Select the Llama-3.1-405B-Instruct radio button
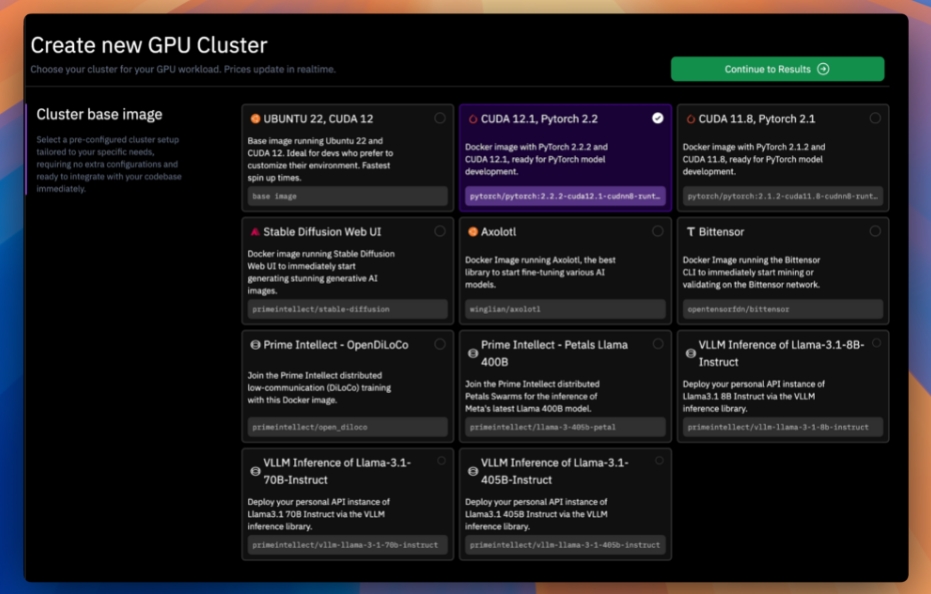Viewport: 931px width, 594px height. (x=659, y=460)
